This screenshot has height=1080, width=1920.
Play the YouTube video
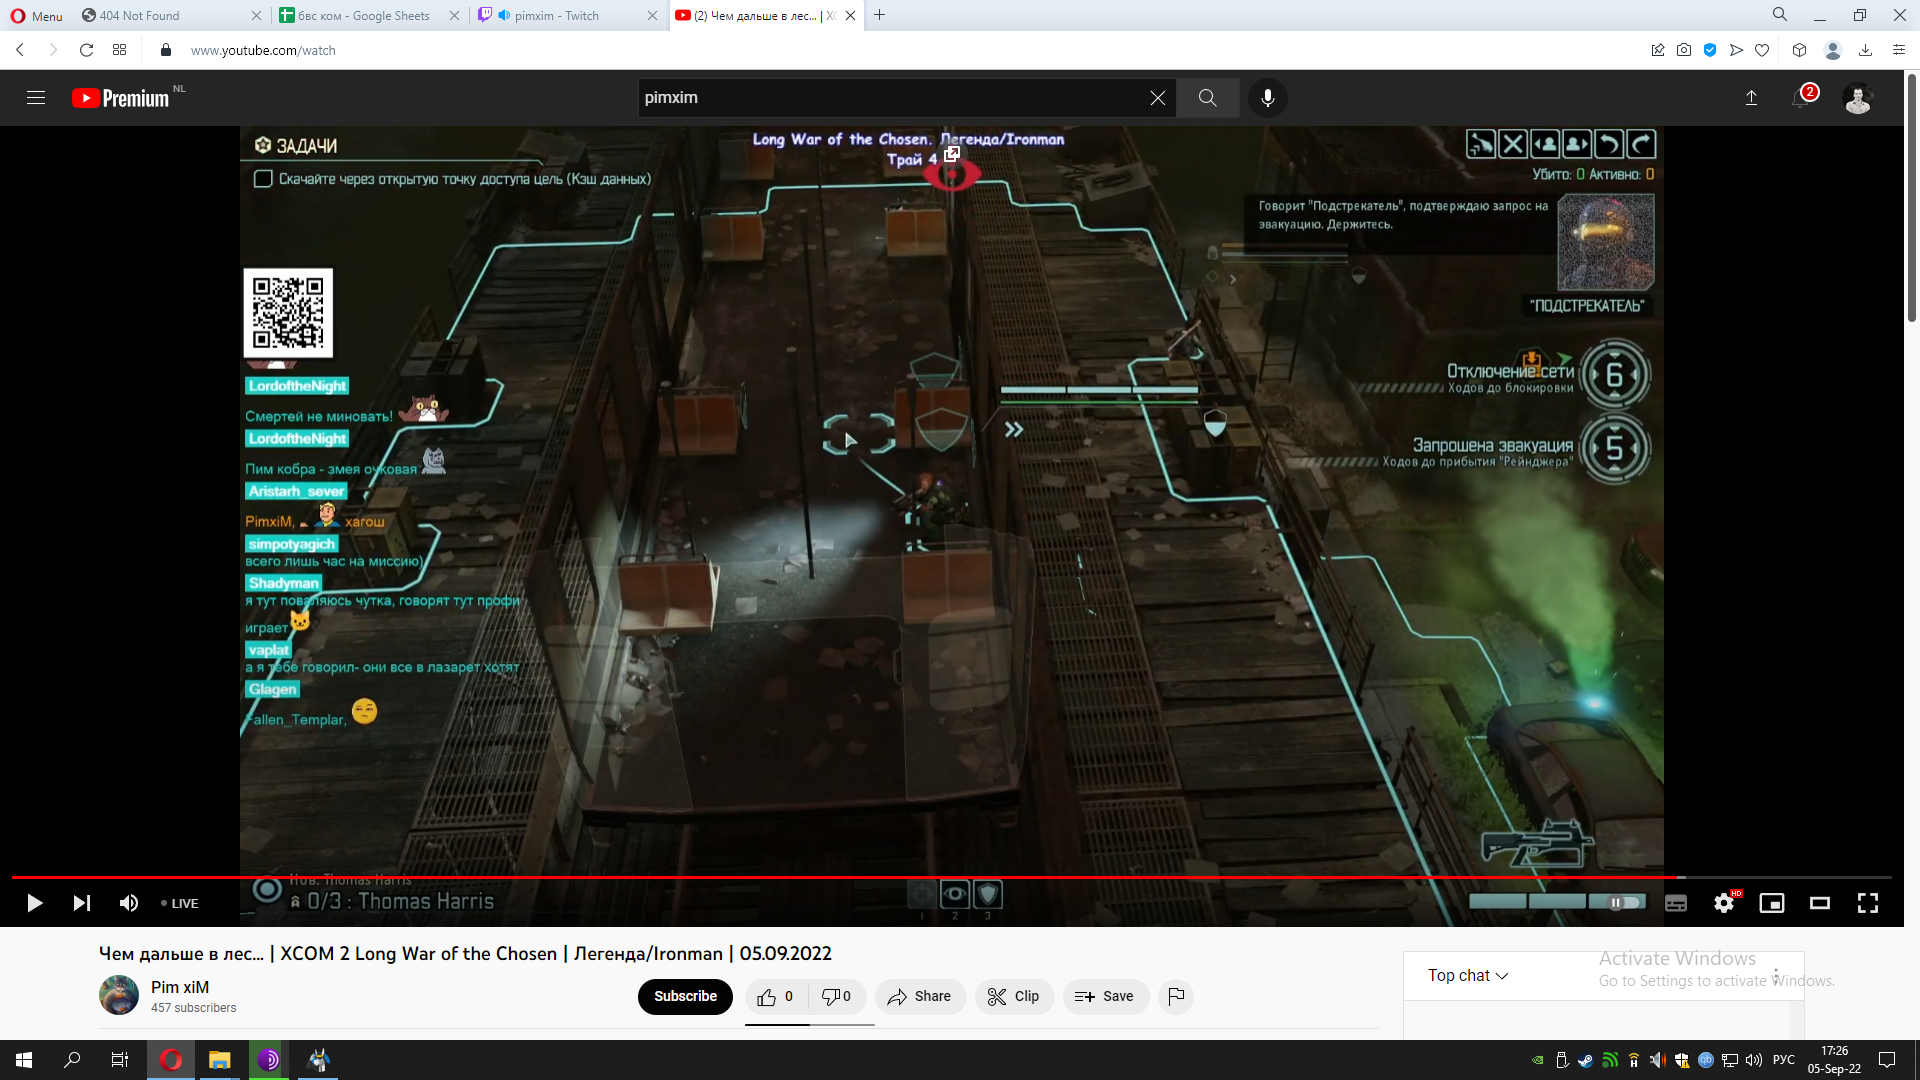point(34,903)
